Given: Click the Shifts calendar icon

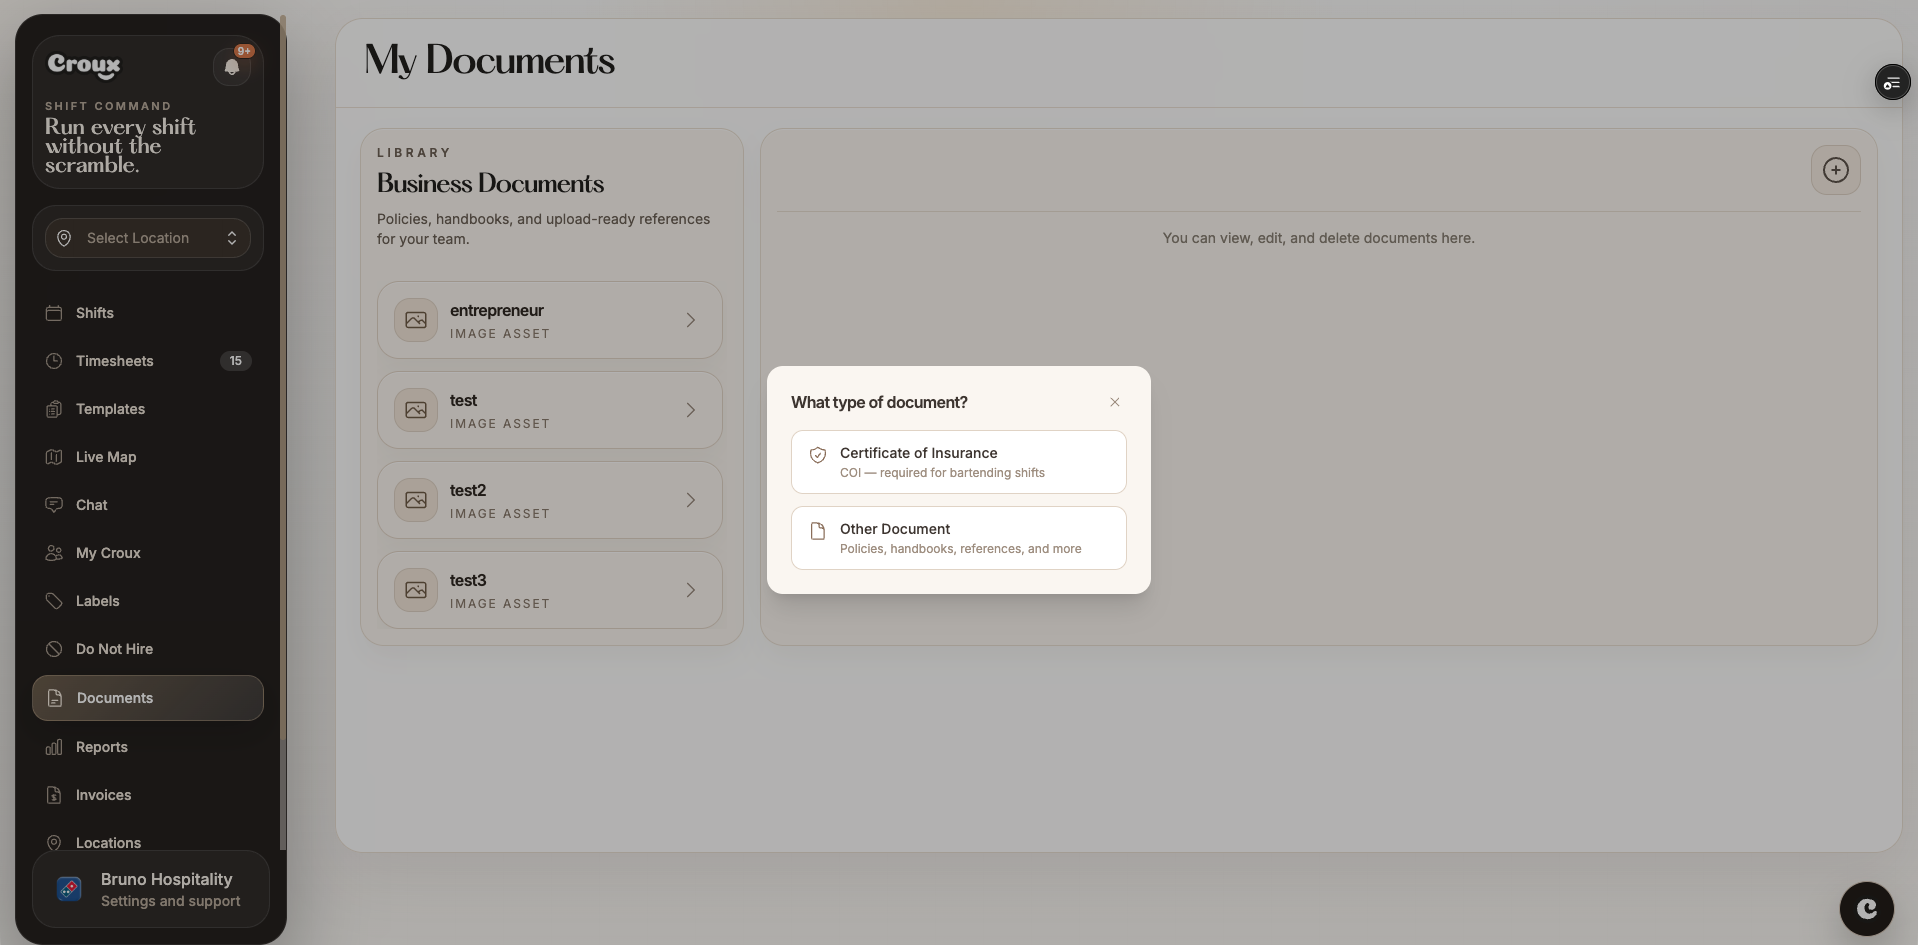Looking at the screenshot, I should point(54,313).
